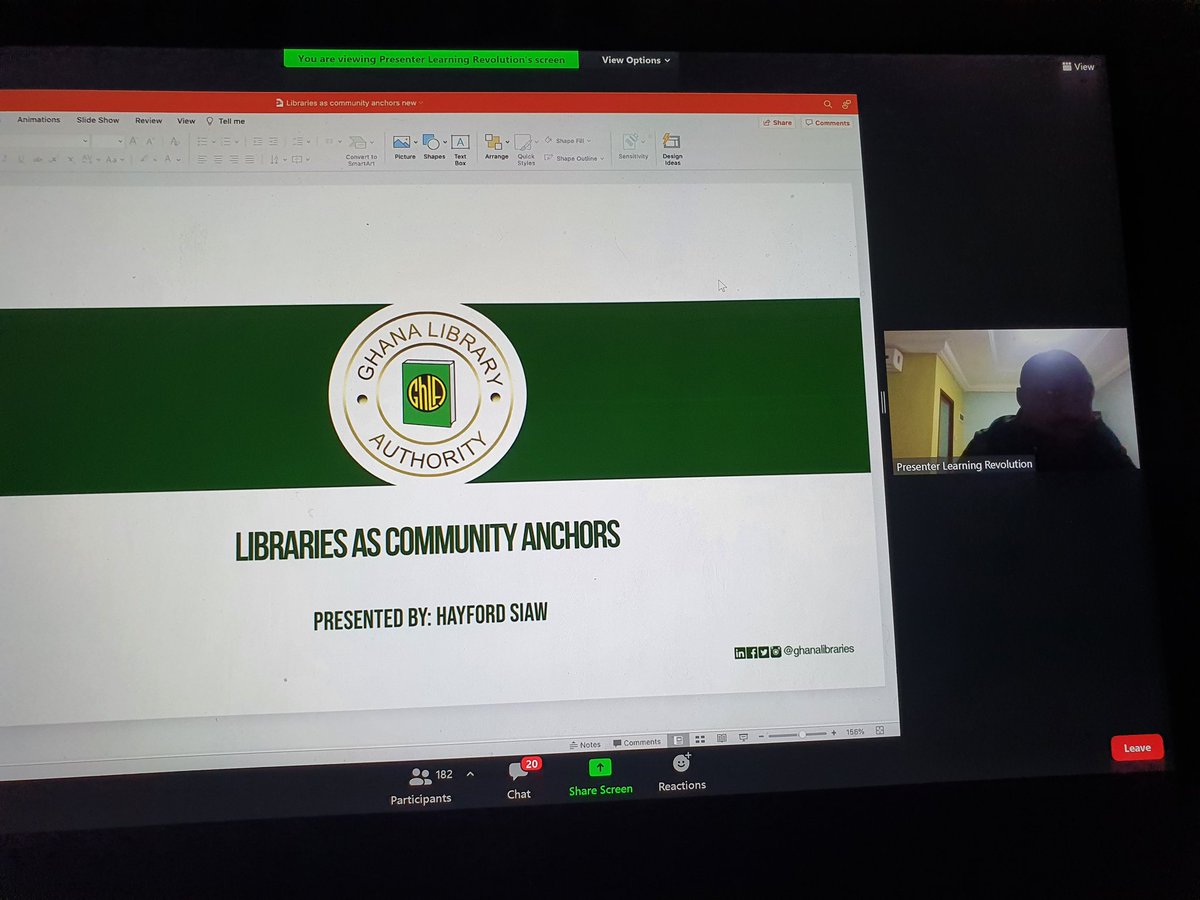The height and width of the screenshot is (900, 1200).
Task: Toggle the Notes pane in status bar
Action: [585, 744]
